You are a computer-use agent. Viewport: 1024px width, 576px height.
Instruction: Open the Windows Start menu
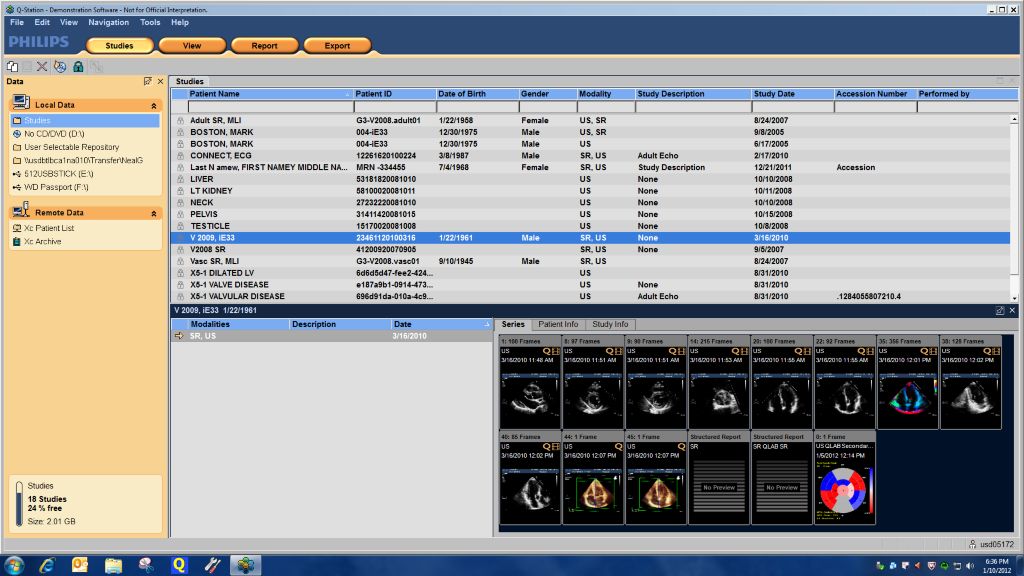click(x=14, y=565)
